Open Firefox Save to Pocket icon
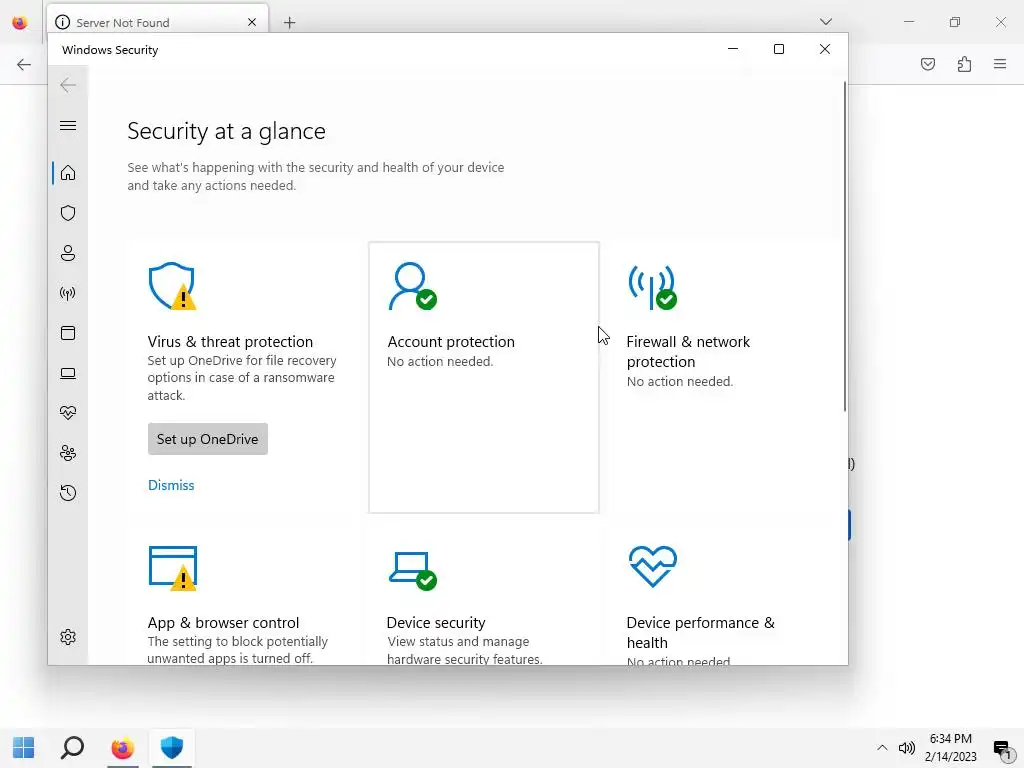Image resolution: width=1024 pixels, height=768 pixels. coord(928,64)
